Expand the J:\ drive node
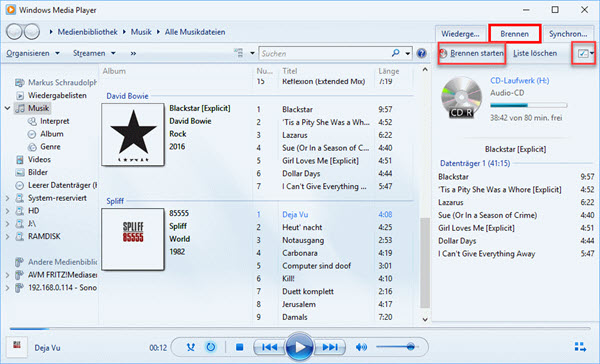The image size is (600, 364). pyautogui.click(x=7, y=224)
